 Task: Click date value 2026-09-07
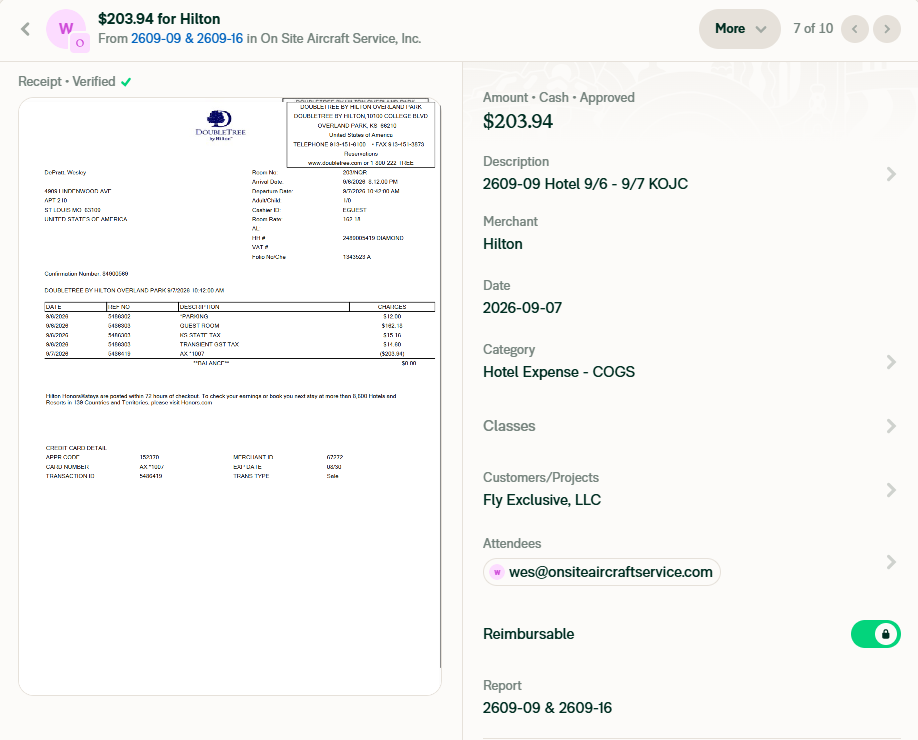pyautogui.click(x=522, y=308)
